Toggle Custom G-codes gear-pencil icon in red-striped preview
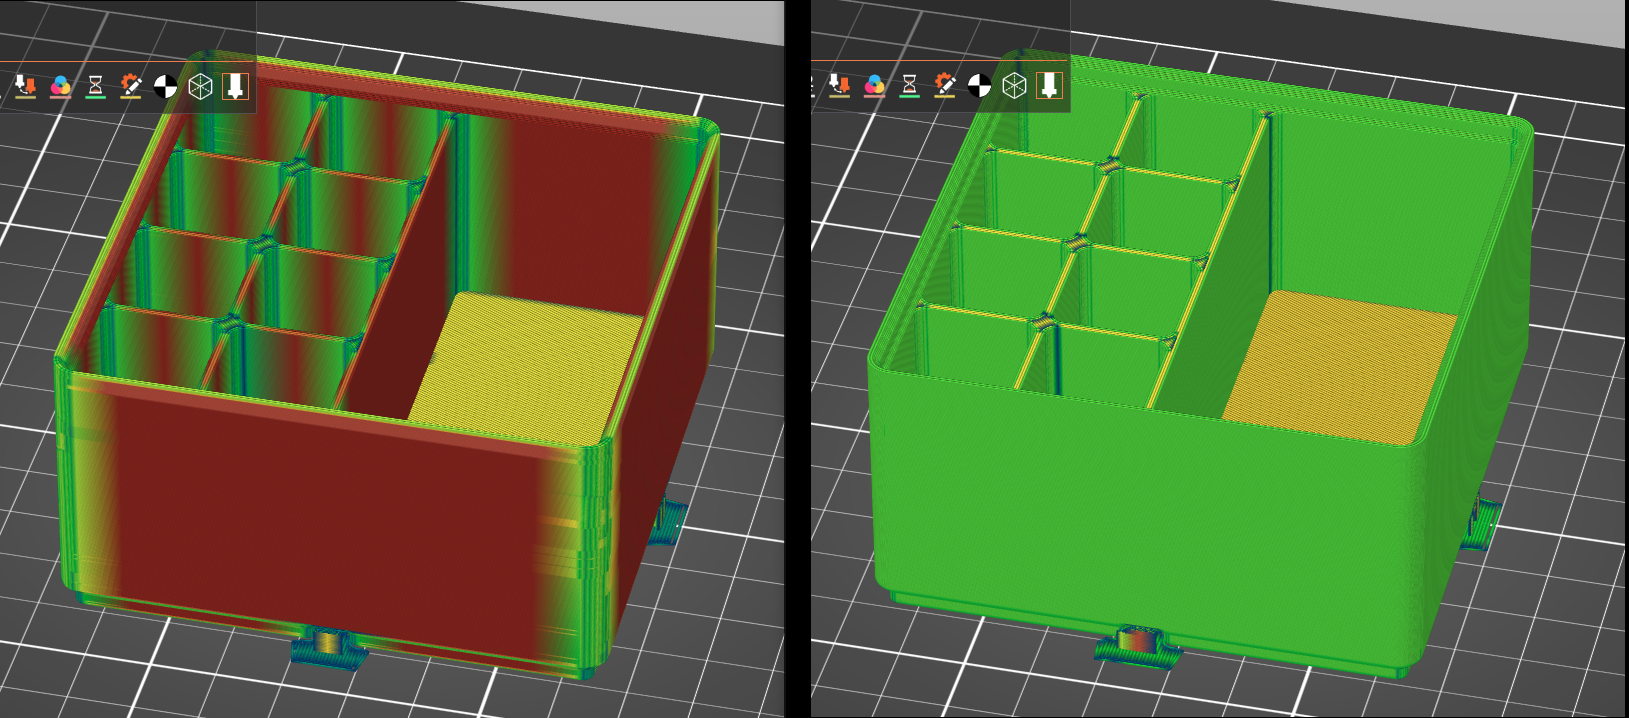 coord(131,86)
